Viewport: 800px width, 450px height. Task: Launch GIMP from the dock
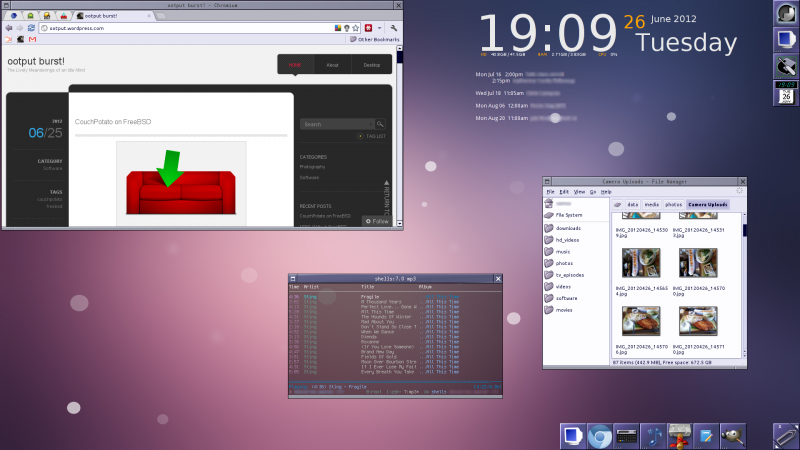733,437
